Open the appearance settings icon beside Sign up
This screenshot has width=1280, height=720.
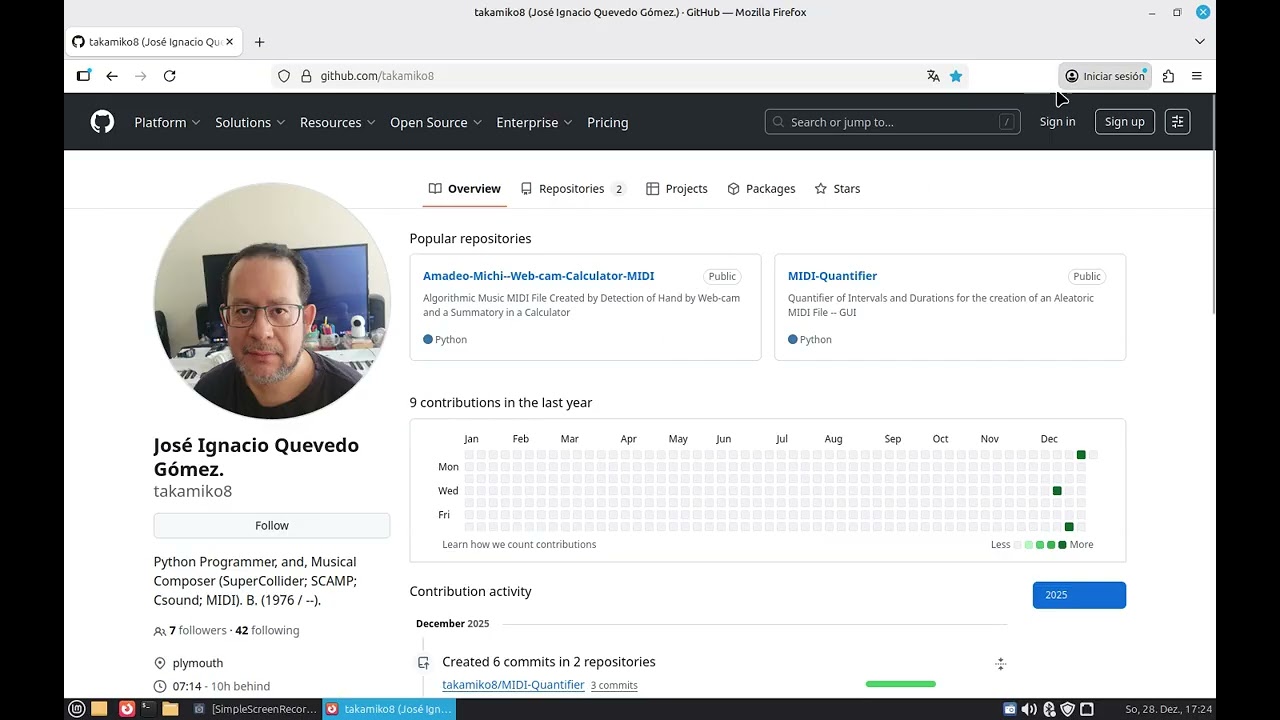tap(1177, 122)
